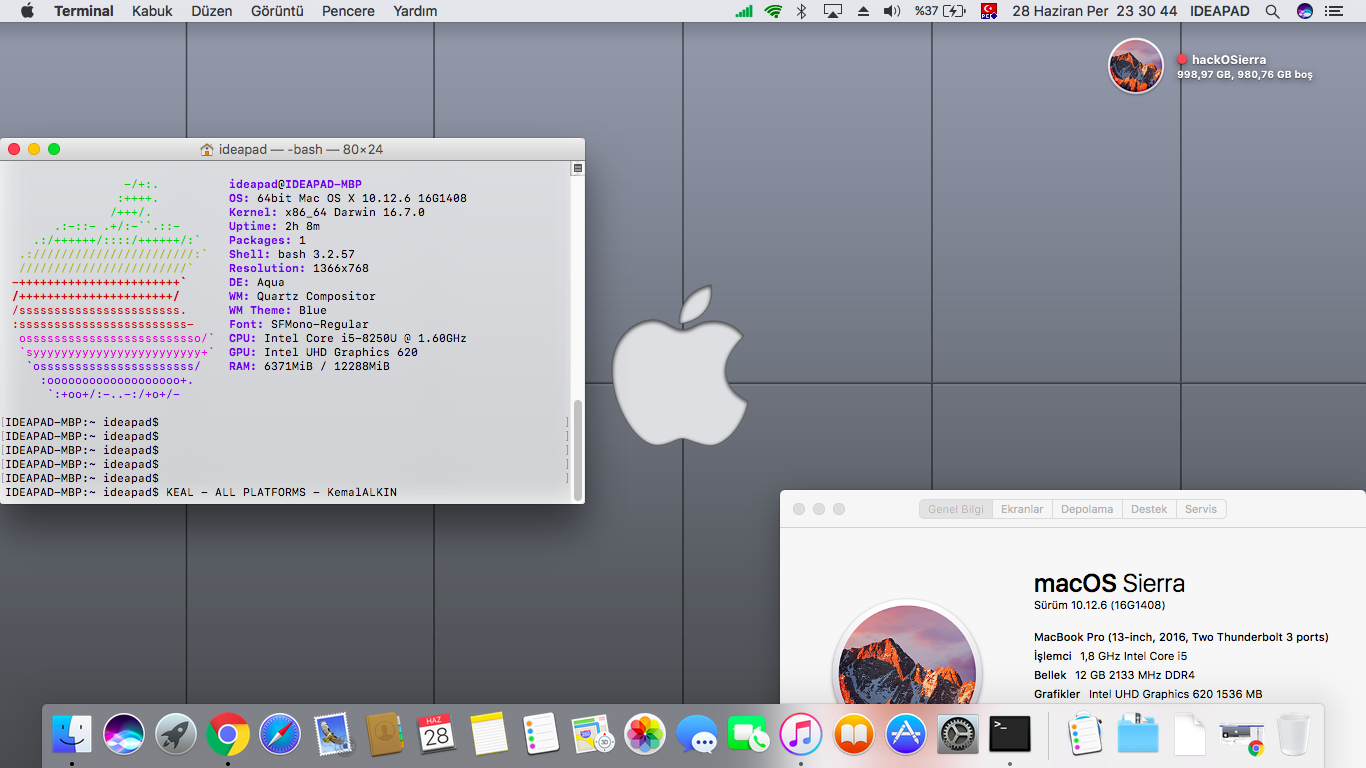Open Google Chrome from the dock
1366x768 pixels.
coord(228,735)
